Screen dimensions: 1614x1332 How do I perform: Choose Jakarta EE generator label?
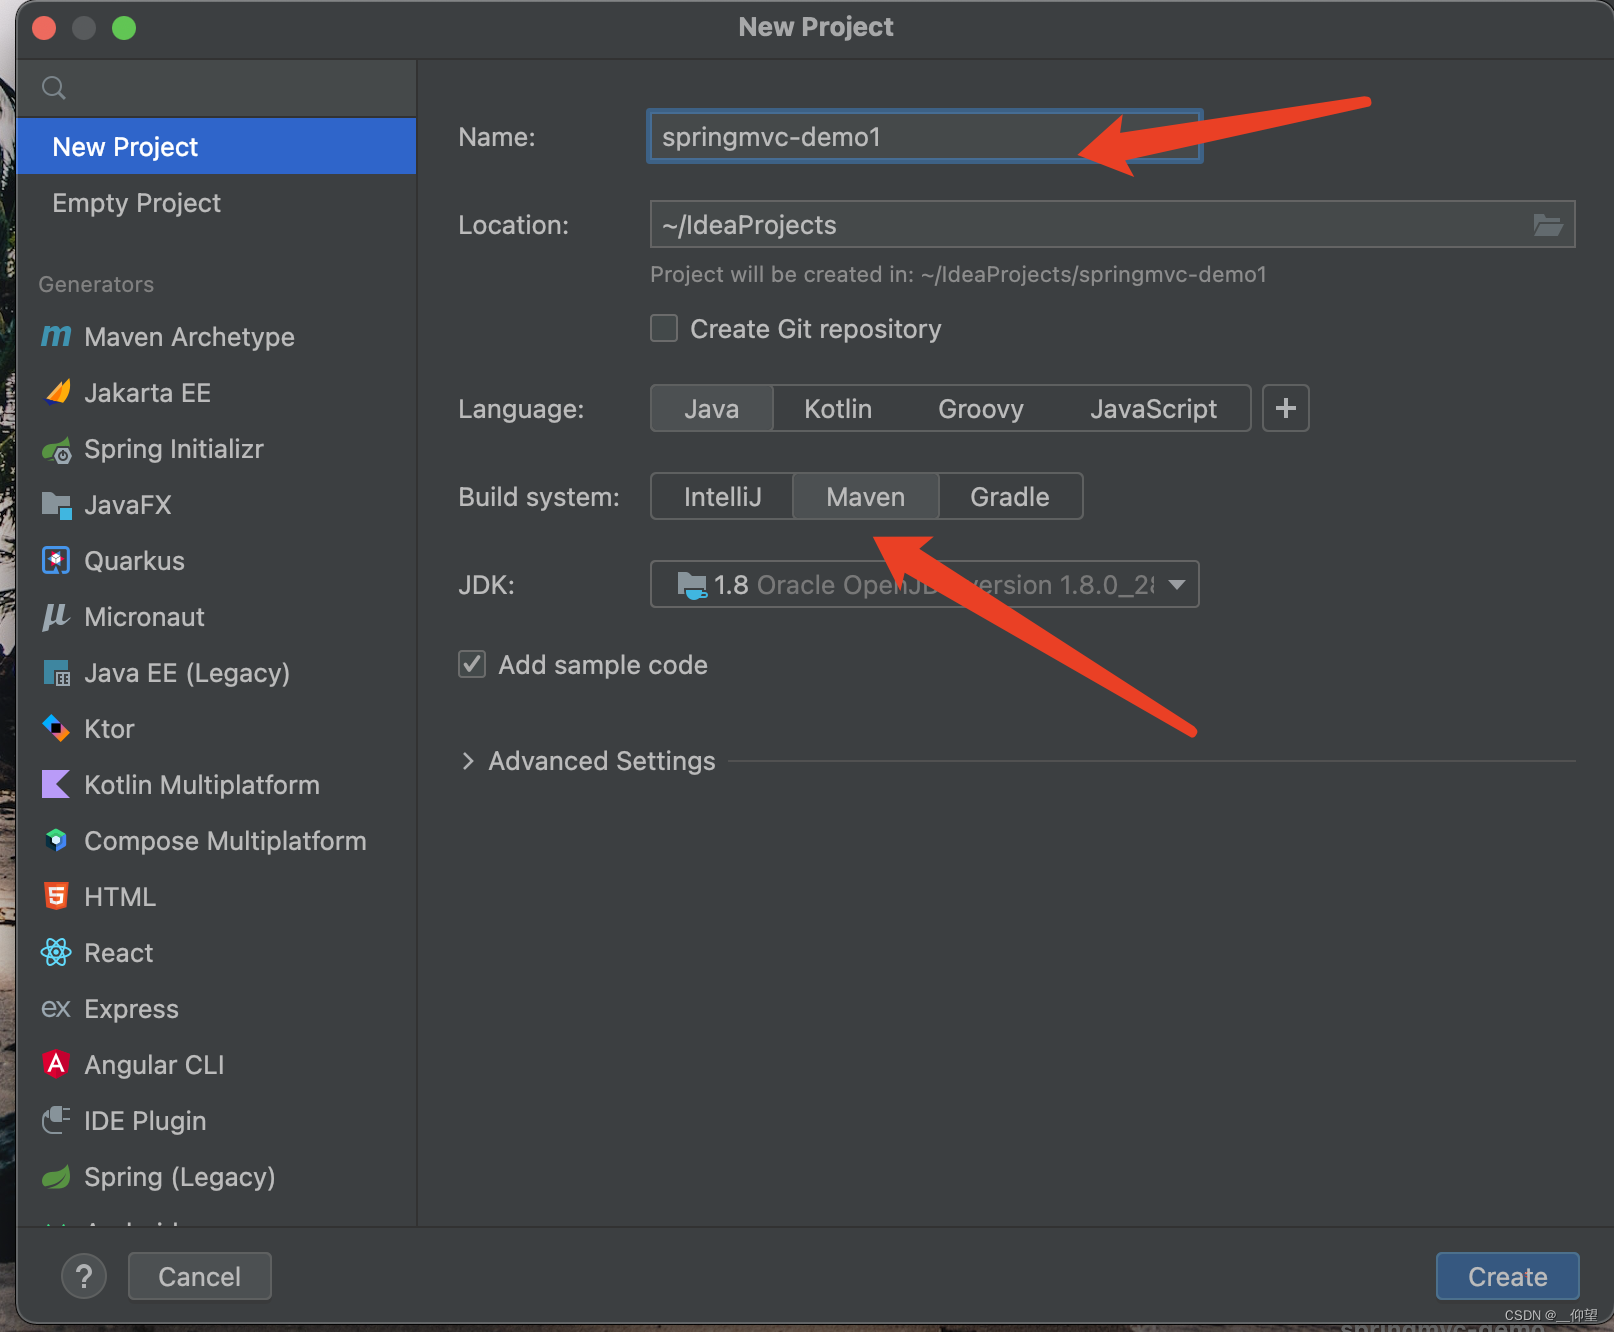147,393
